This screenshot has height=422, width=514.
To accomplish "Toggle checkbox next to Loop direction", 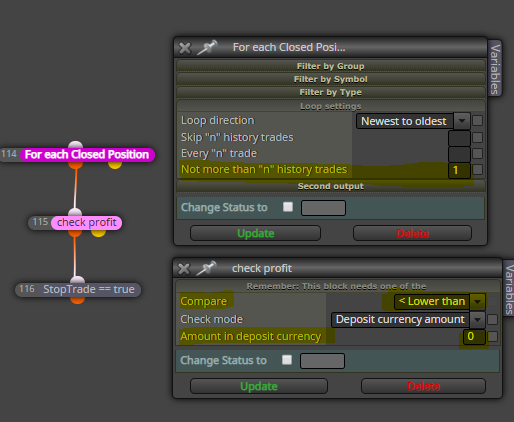I will tap(478, 121).
